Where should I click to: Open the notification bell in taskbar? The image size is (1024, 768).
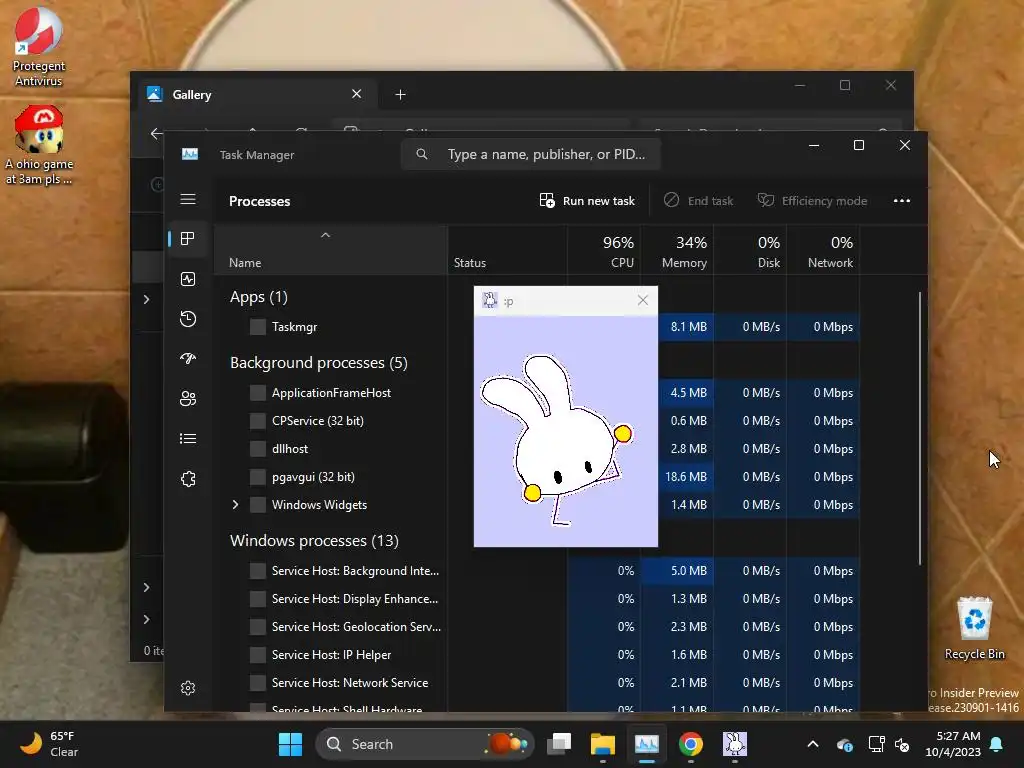pyautogui.click(x=997, y=744)
